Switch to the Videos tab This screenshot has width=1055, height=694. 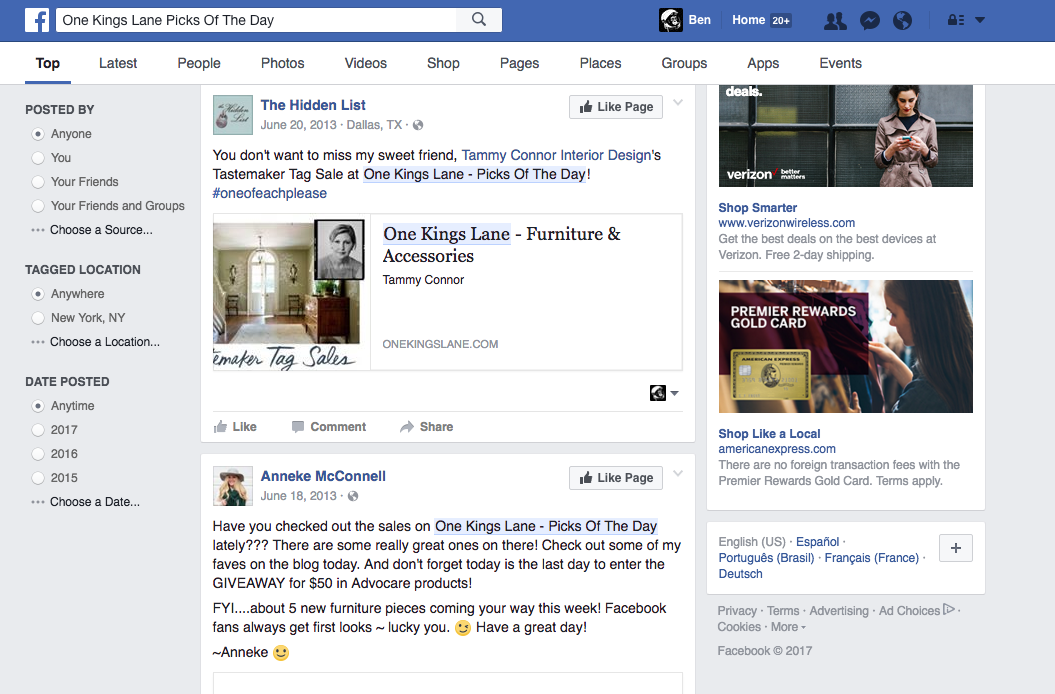pyautogui.click(x=365, y=63)
